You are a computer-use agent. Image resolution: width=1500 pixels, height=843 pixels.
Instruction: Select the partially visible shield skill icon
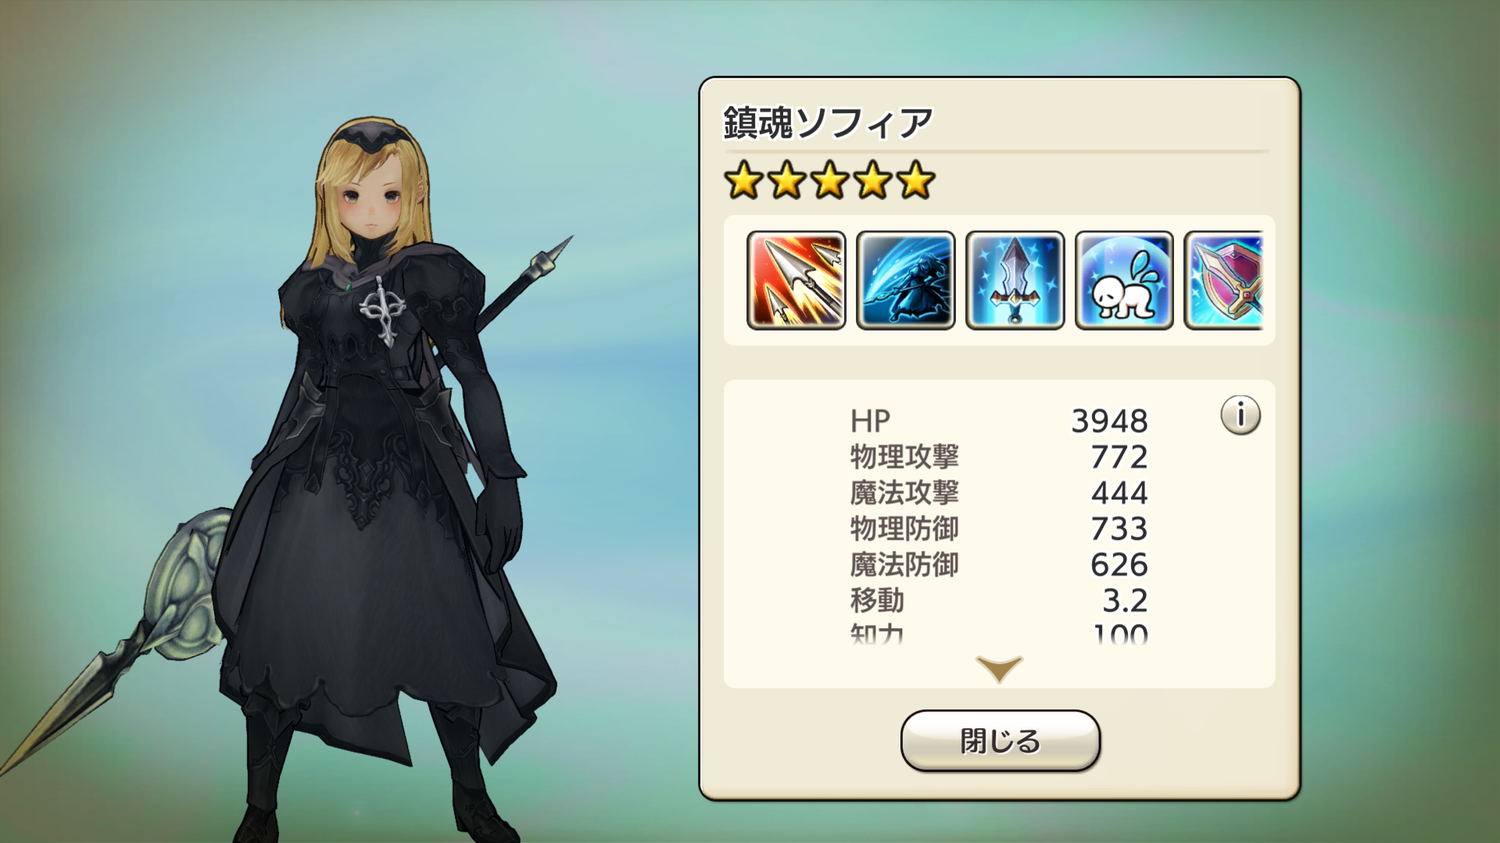(x=1224, y=280)
